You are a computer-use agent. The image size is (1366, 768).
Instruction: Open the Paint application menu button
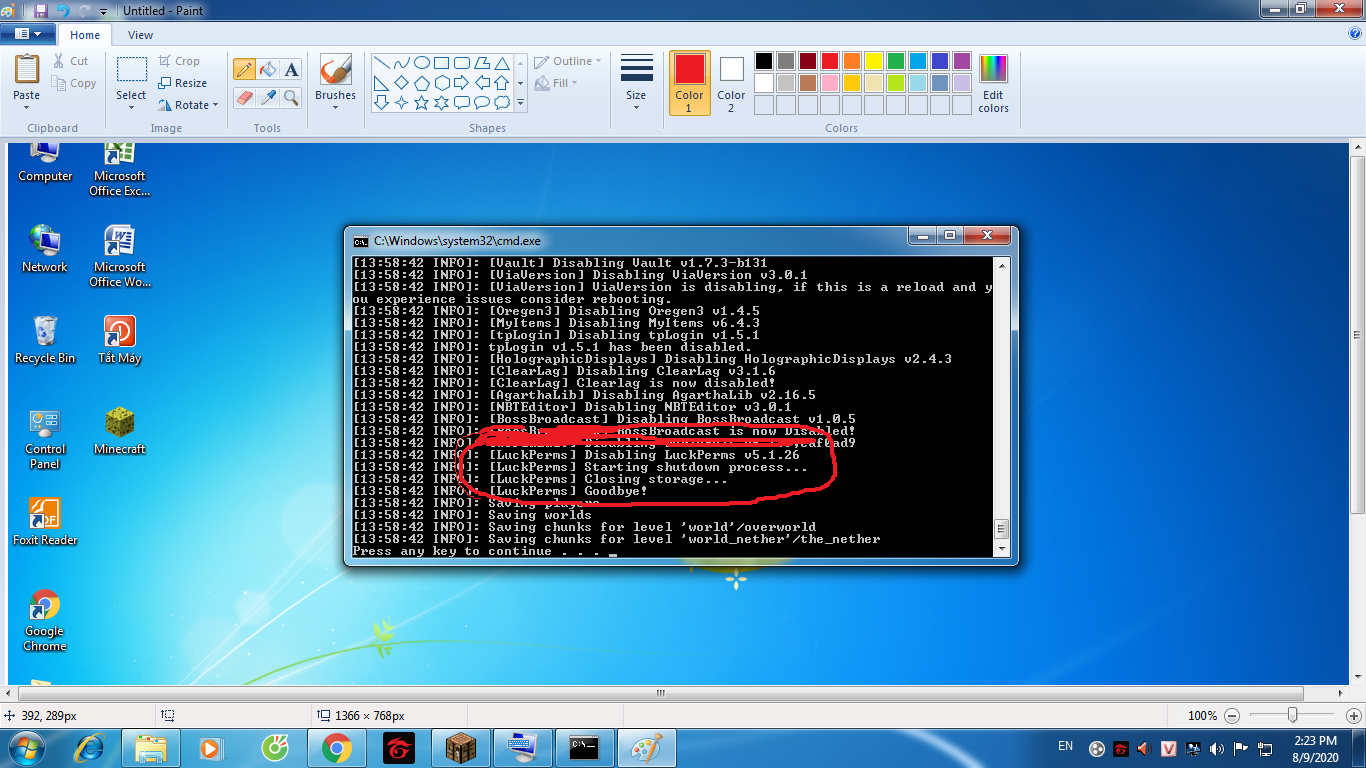tap(28, 34)
